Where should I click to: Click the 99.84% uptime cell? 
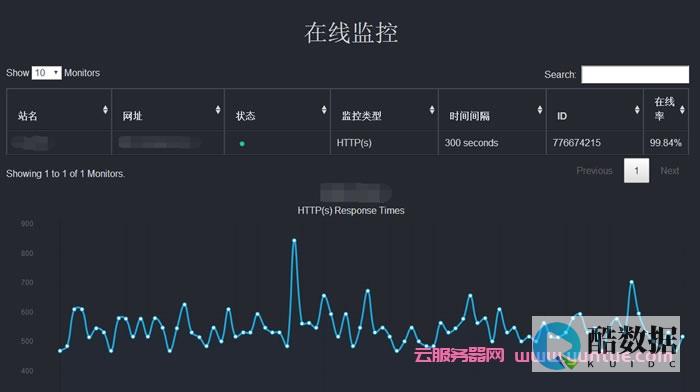click(666, 143)
